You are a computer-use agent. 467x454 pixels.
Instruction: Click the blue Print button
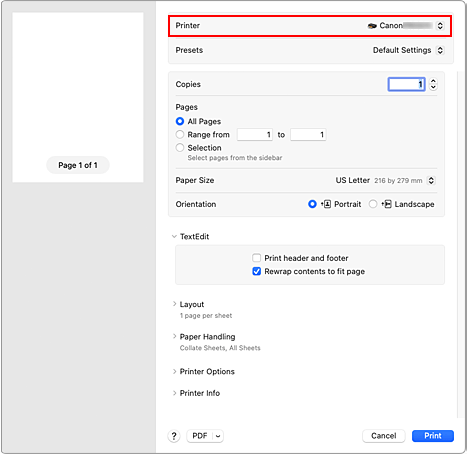pos(433,436)
